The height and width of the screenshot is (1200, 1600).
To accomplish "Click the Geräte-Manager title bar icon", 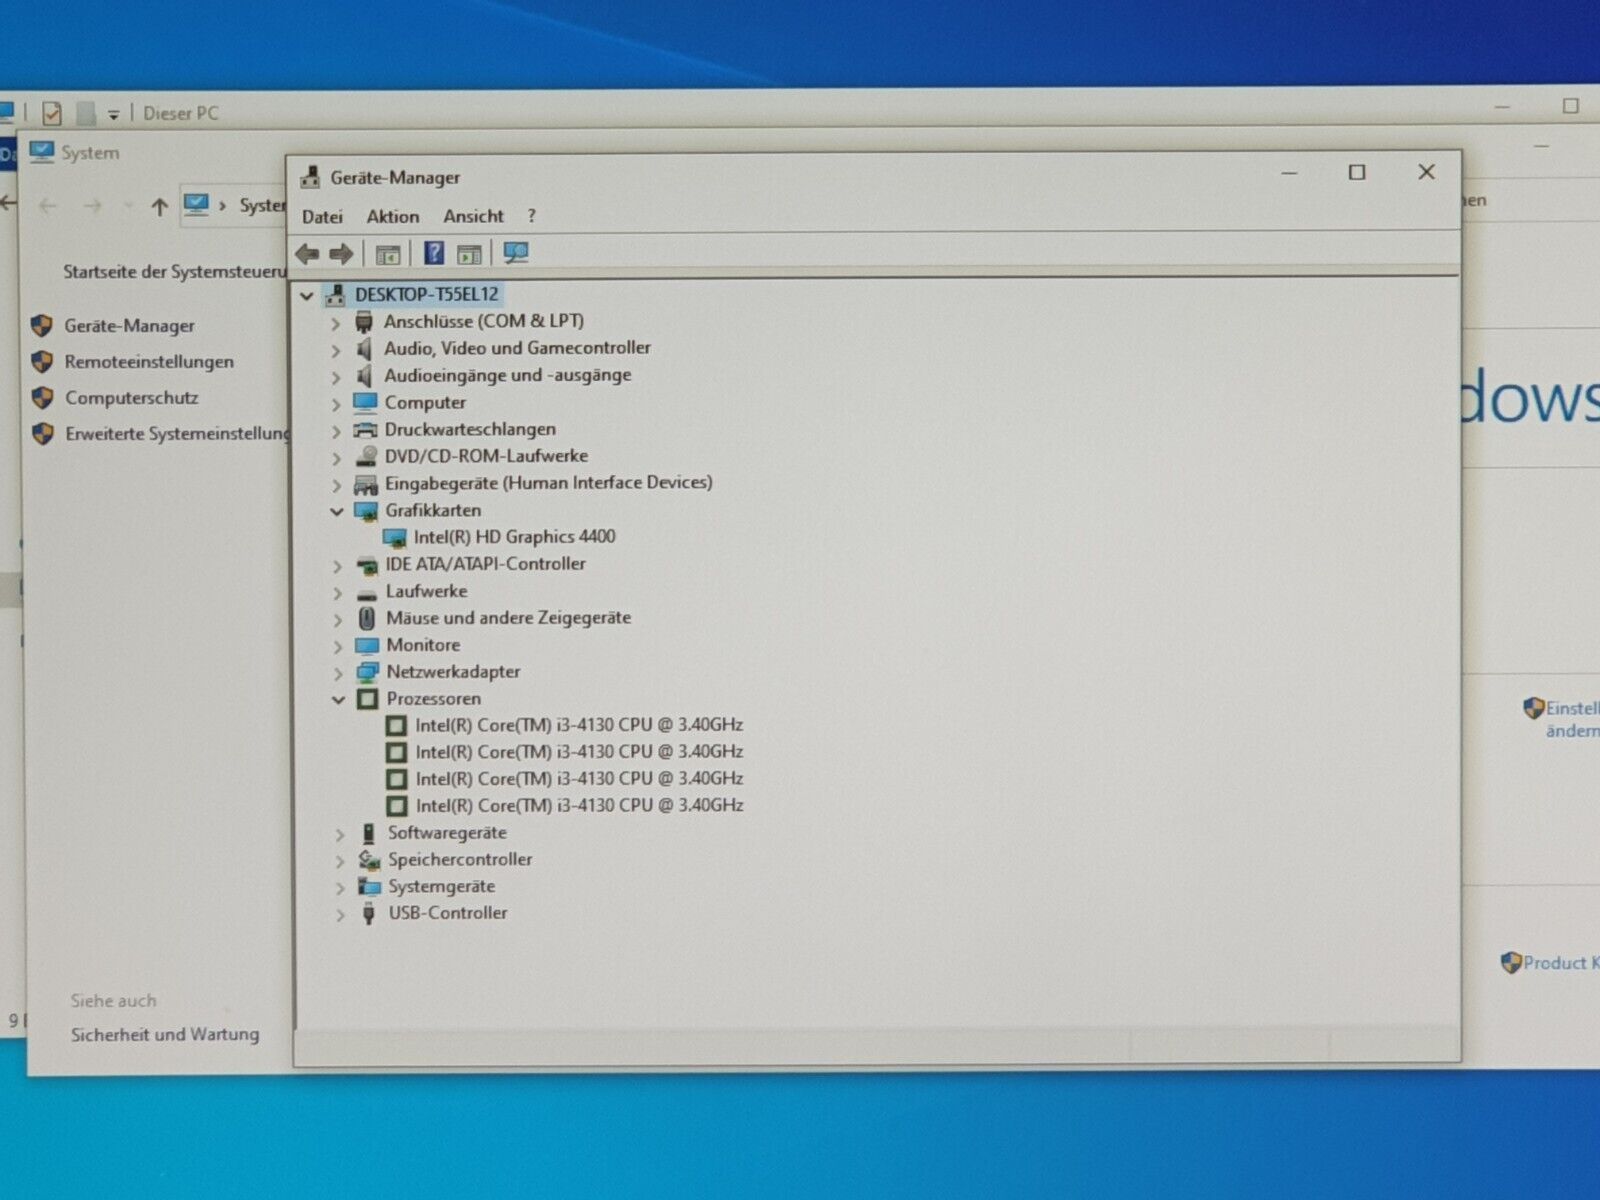I will pos(310,177).
